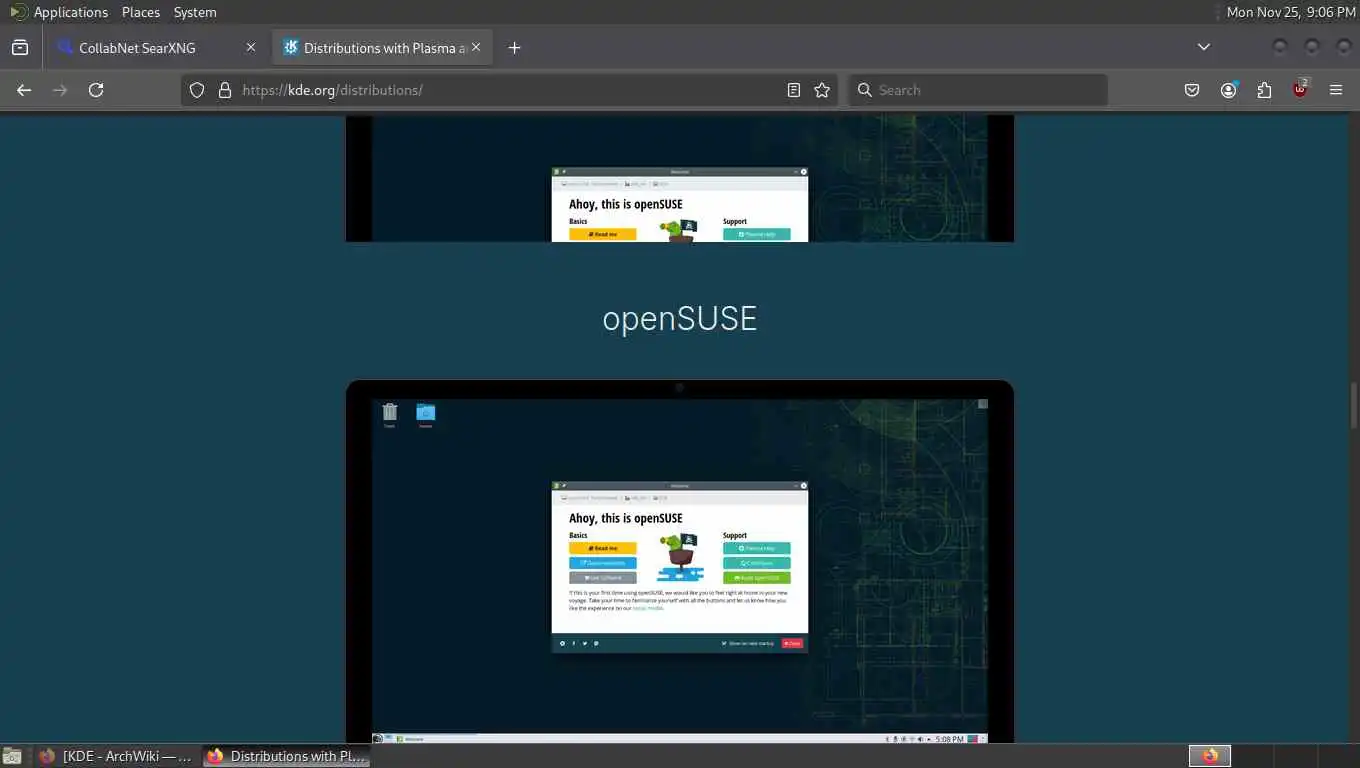The image size is (1360, 768).
Task: Reload the current kde.org page
Action: point(96,90)
